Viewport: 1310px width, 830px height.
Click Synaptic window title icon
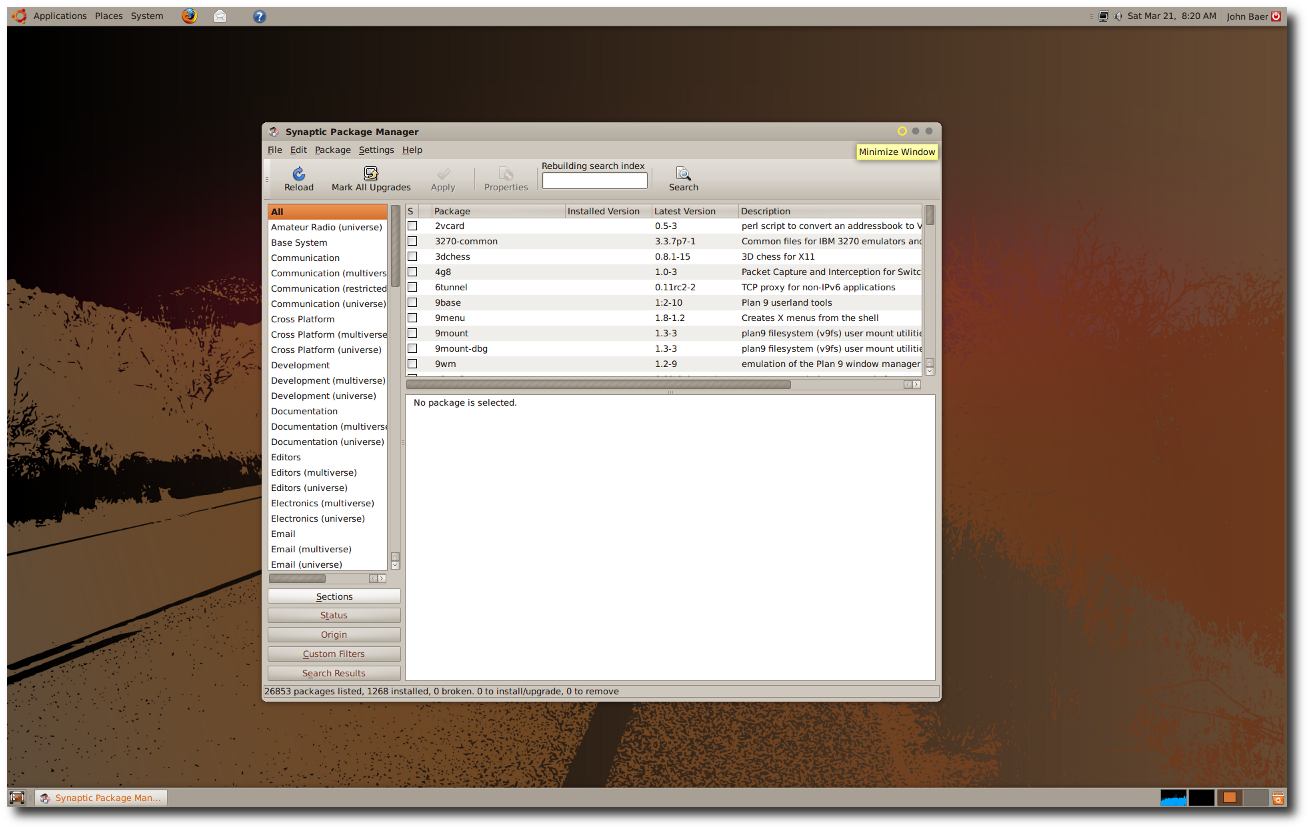point(273,131)
